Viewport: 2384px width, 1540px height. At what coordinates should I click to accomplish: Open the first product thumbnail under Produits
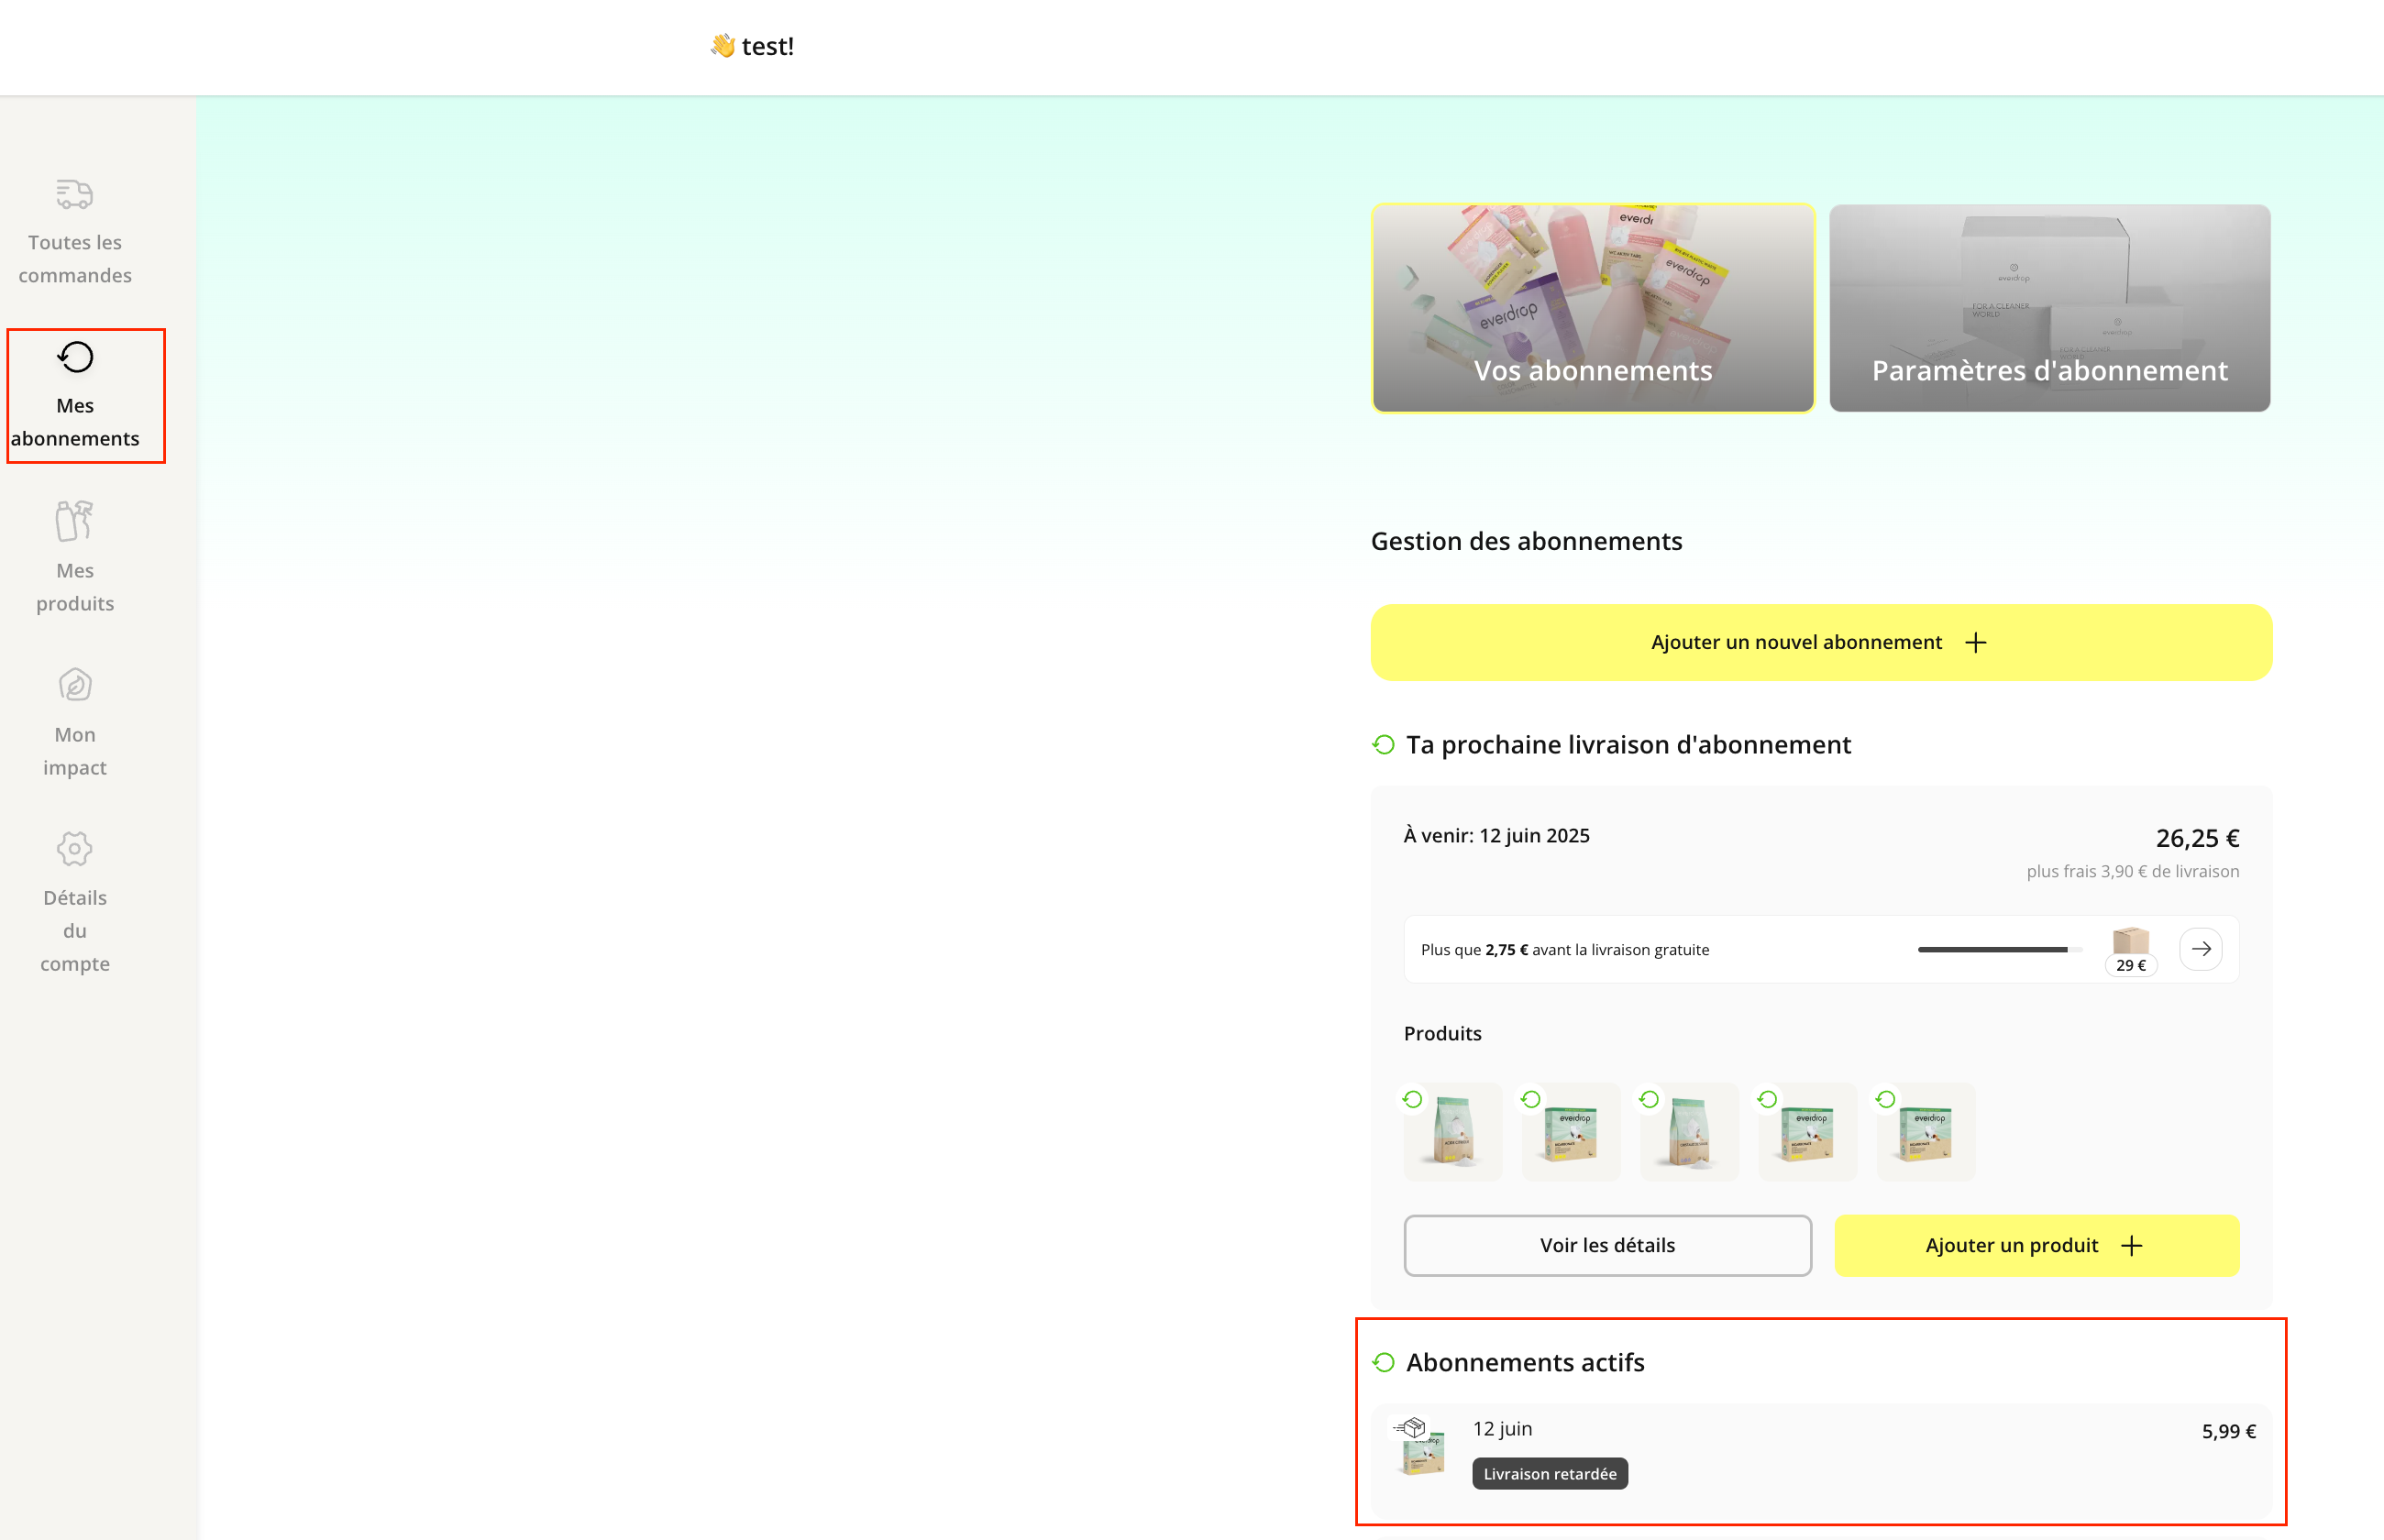1452,1132
